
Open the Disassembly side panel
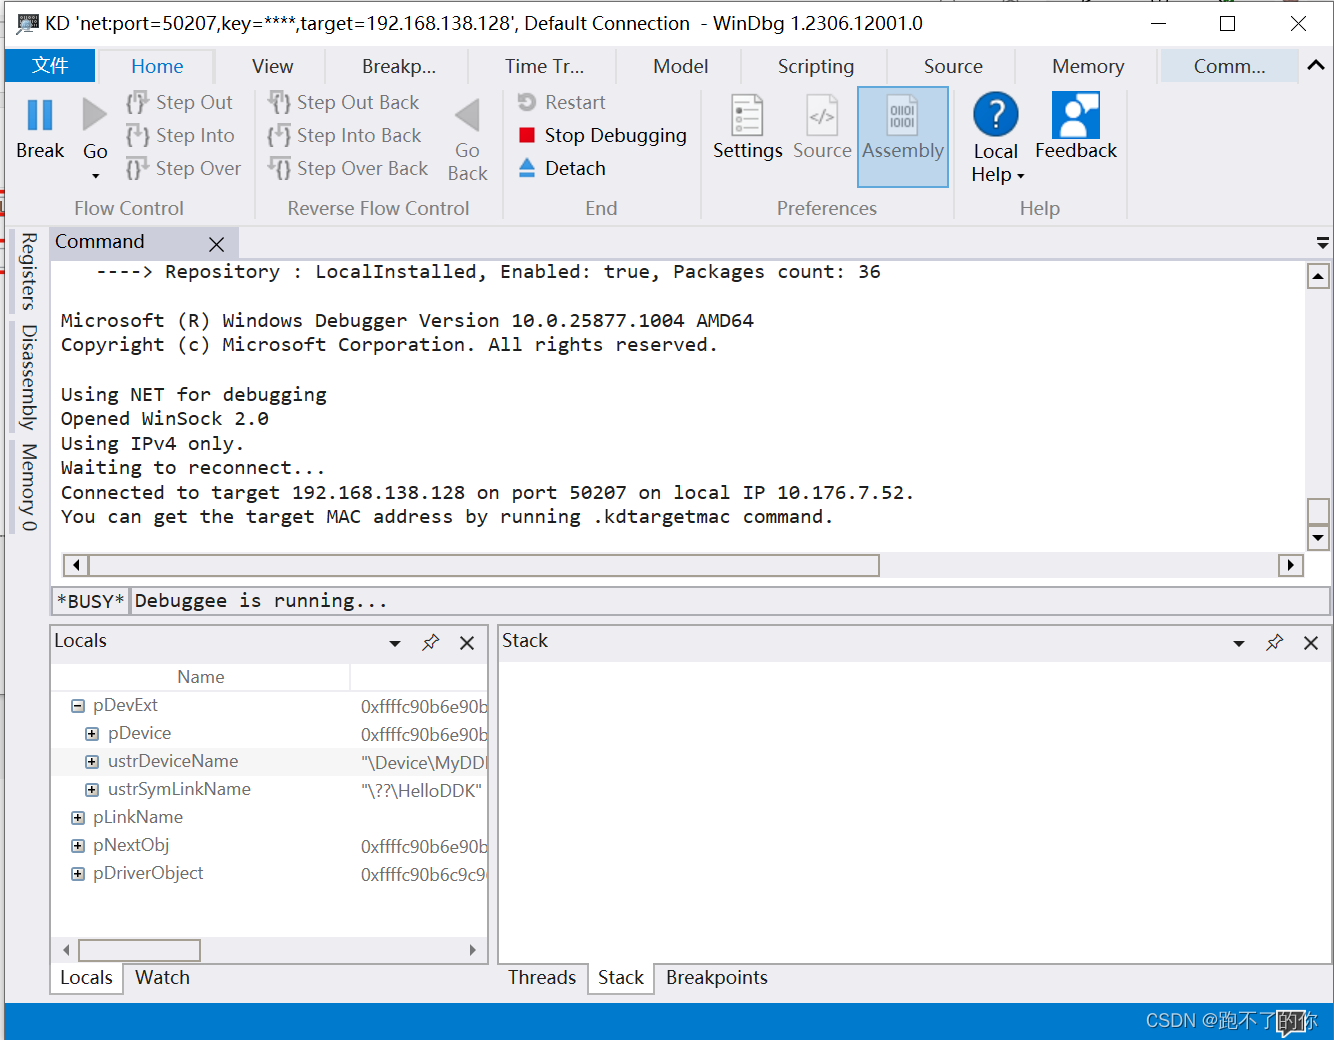coord(29,376)
